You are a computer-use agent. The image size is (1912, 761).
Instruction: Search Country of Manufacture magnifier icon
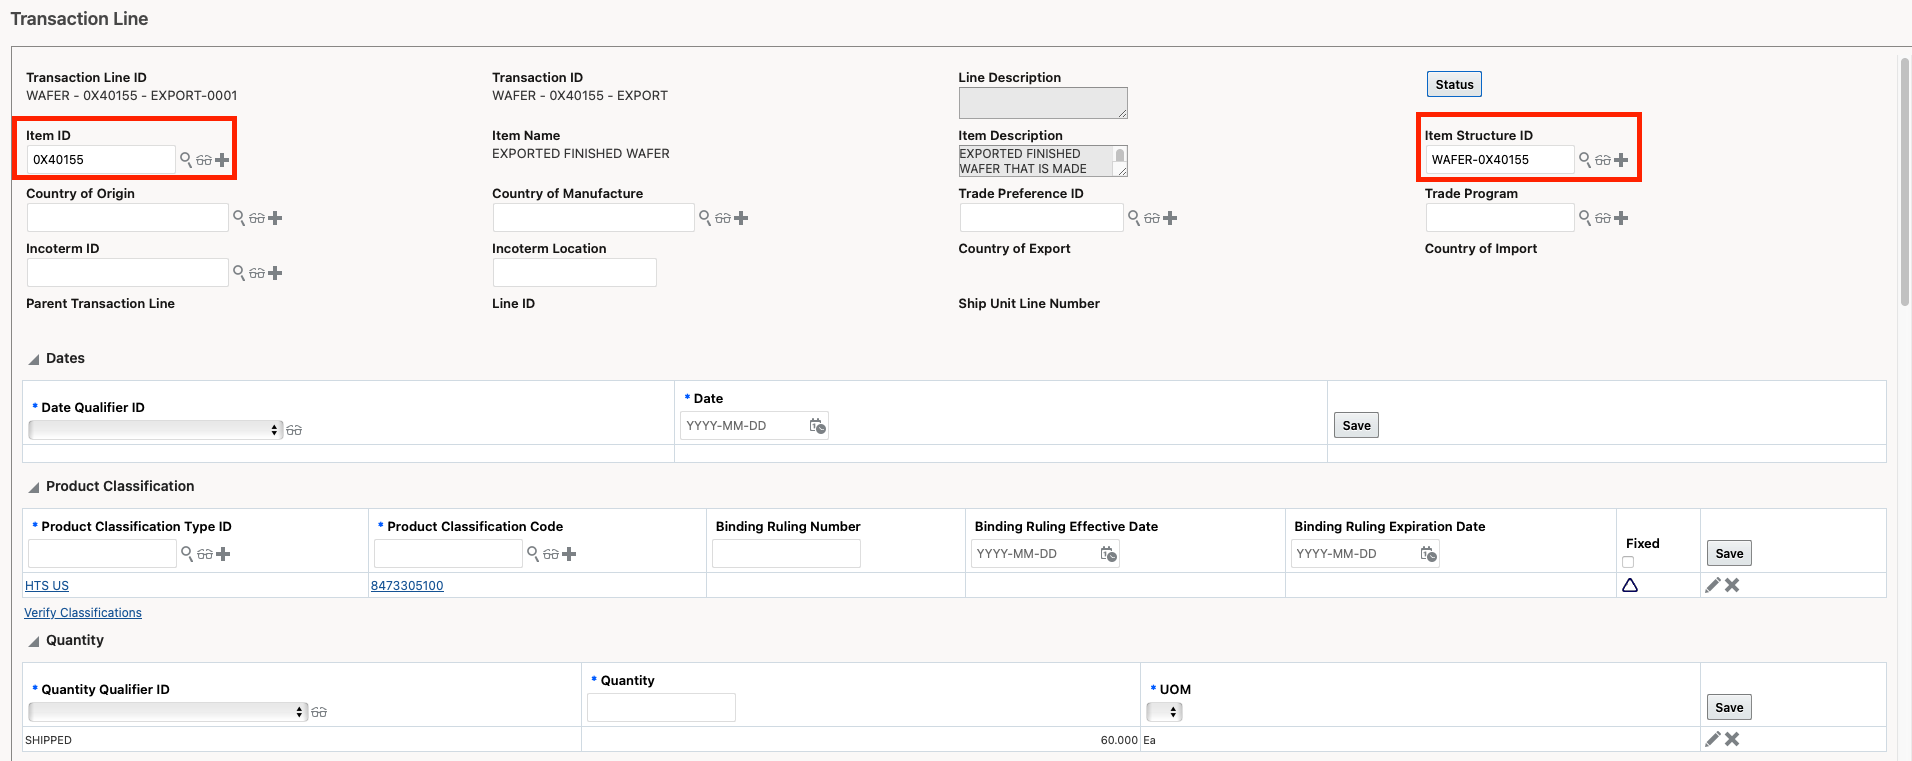click(705, 217)
